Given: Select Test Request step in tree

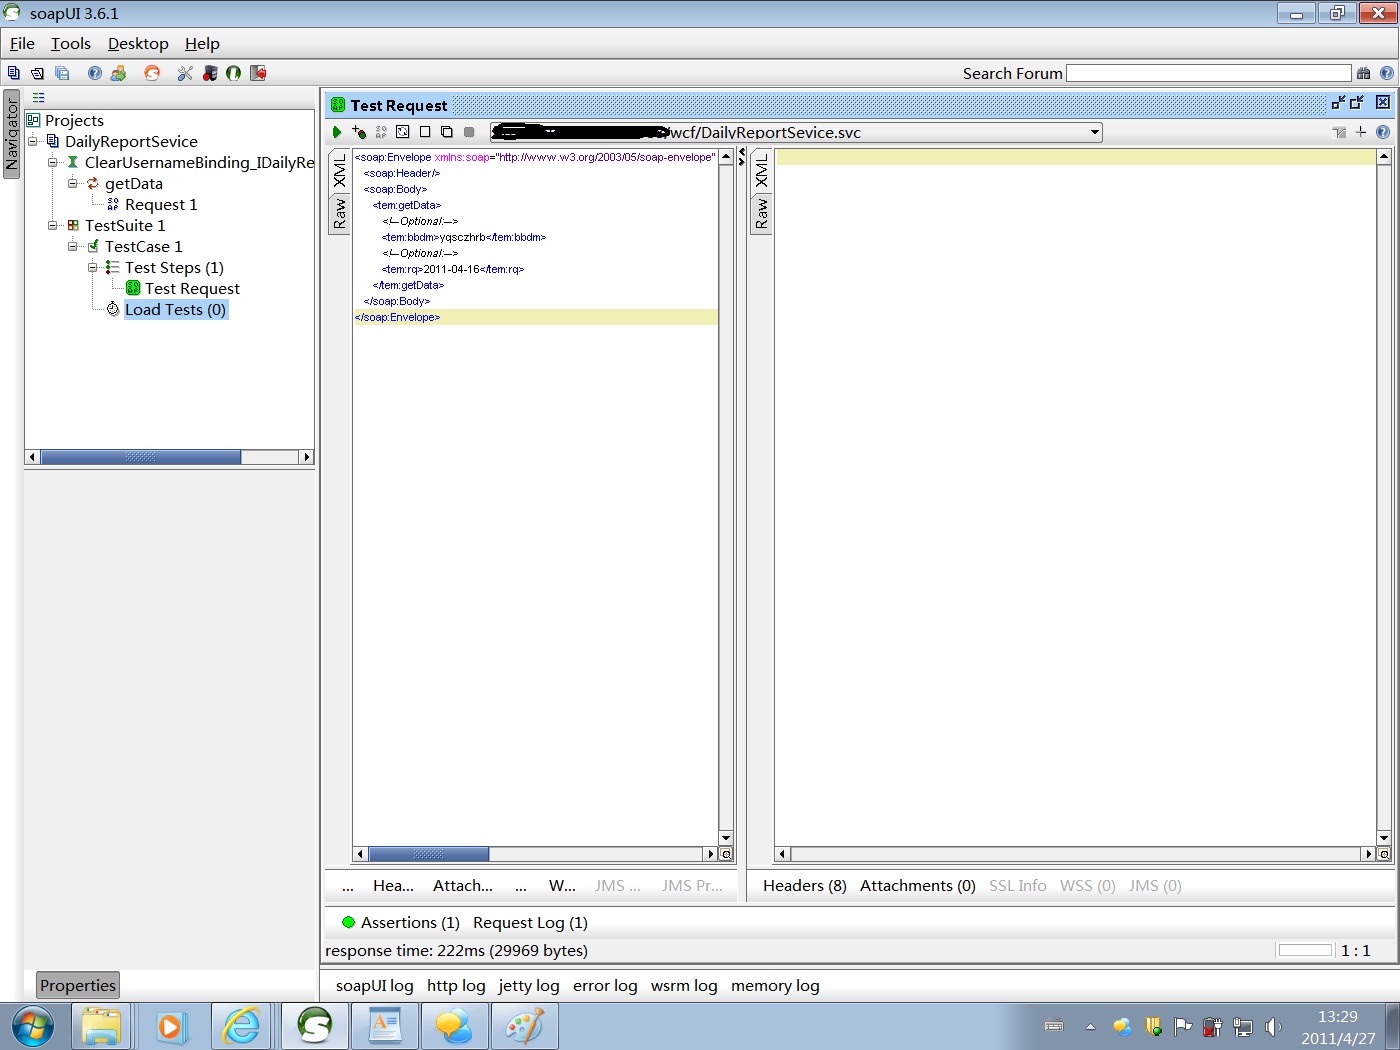Looking at the screenshot, I should point(192,289).
